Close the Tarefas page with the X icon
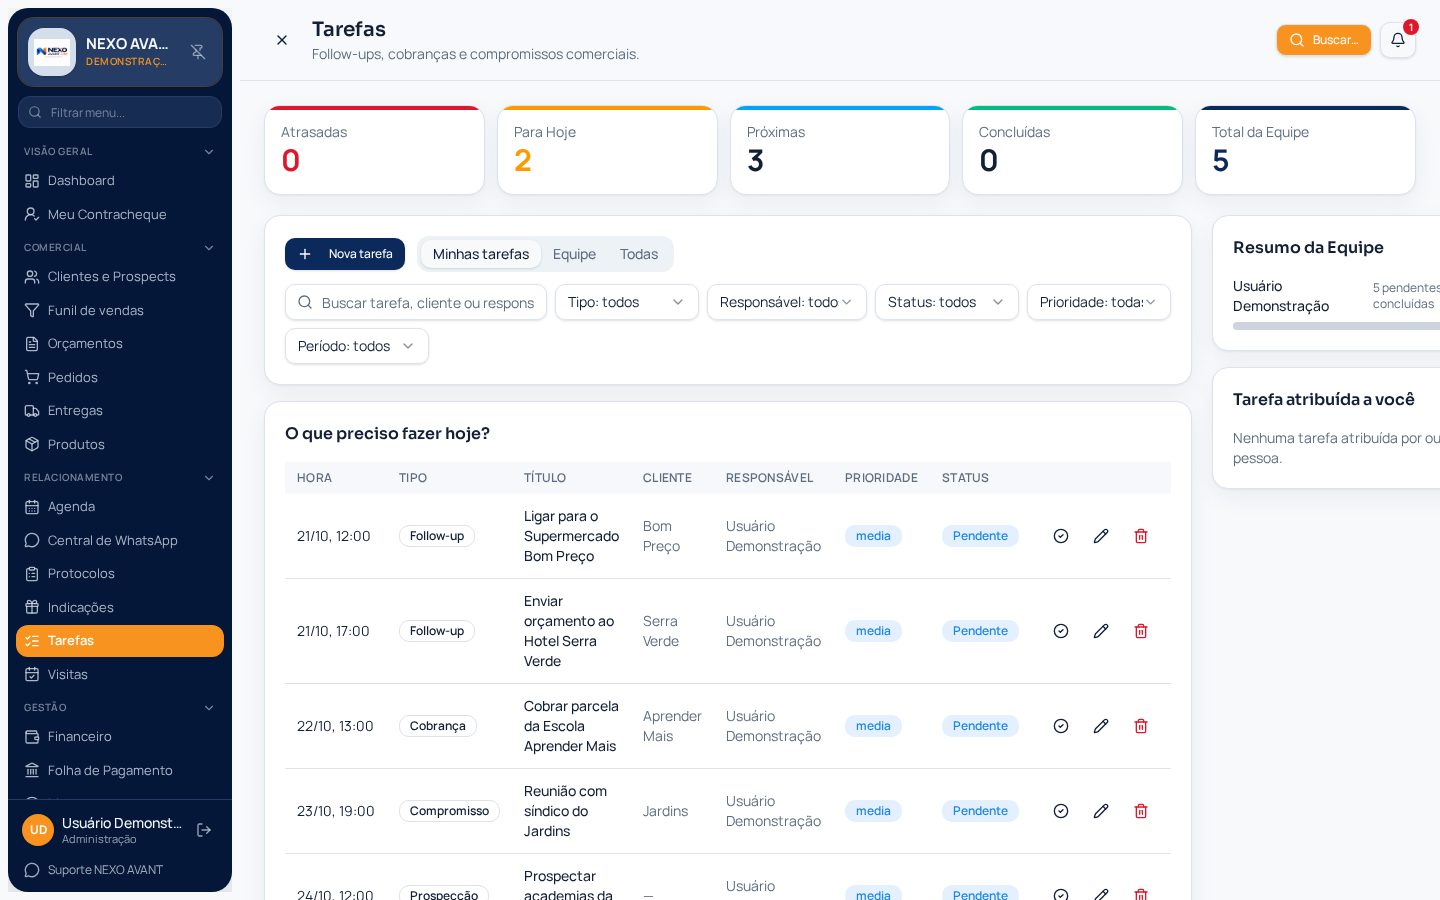Screen dimensions: 1440x900 (282, 40)
